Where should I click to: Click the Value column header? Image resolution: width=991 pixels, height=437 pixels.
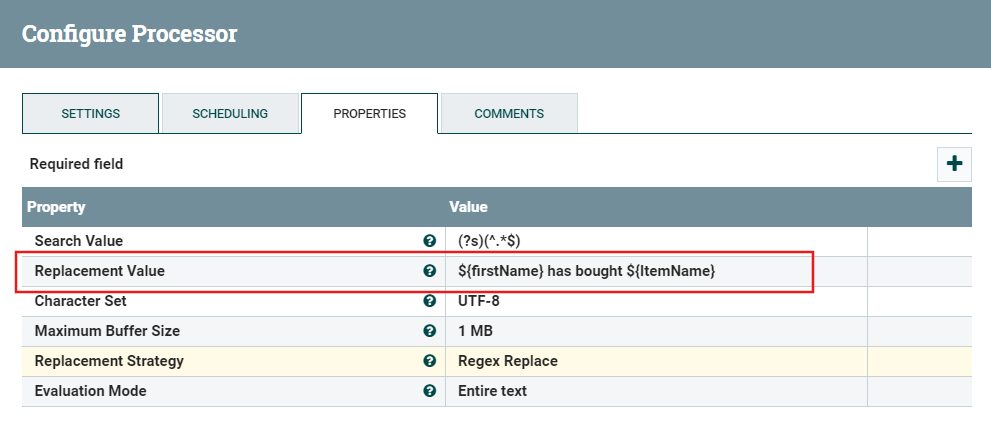click(x=468, y=207)
